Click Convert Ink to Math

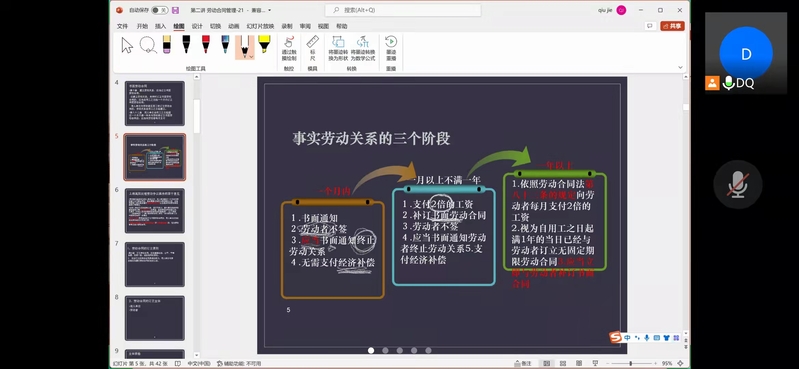click(362, 48)
